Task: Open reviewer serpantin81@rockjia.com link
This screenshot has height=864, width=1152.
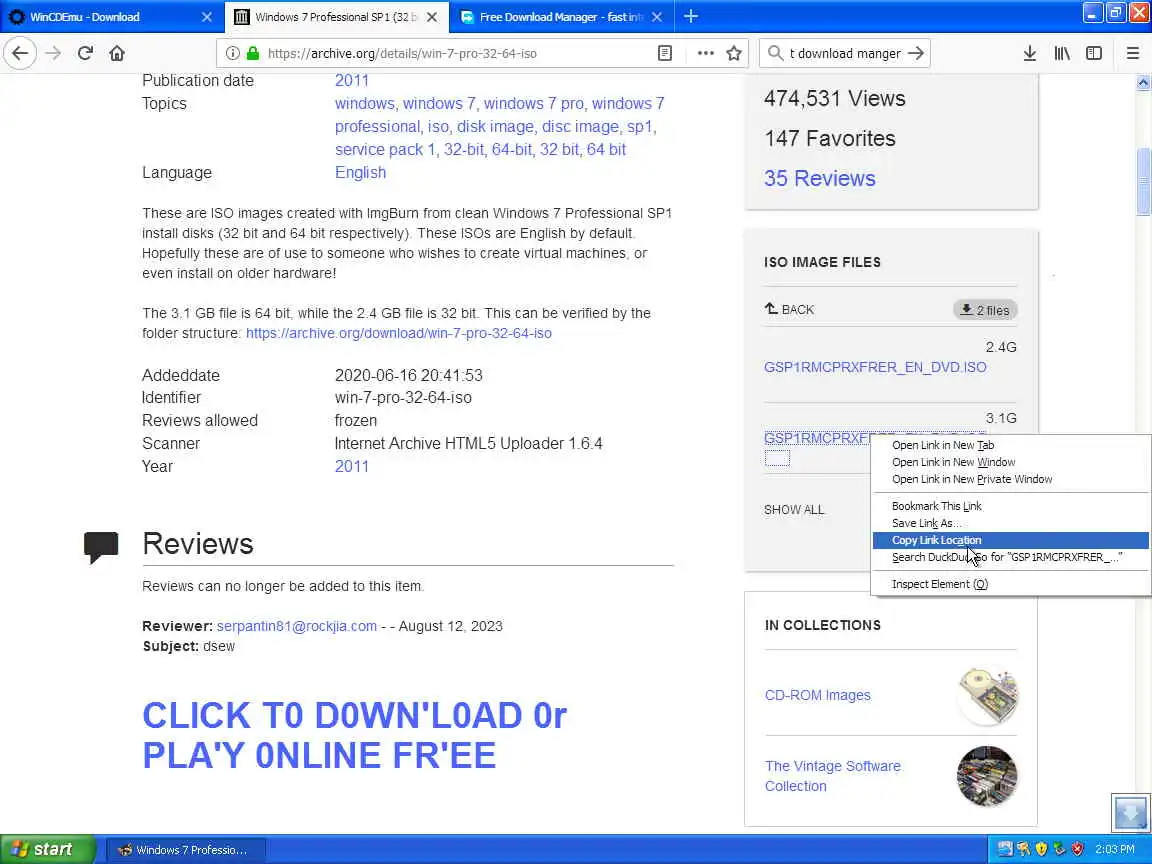Action: (x=297, y=626)
